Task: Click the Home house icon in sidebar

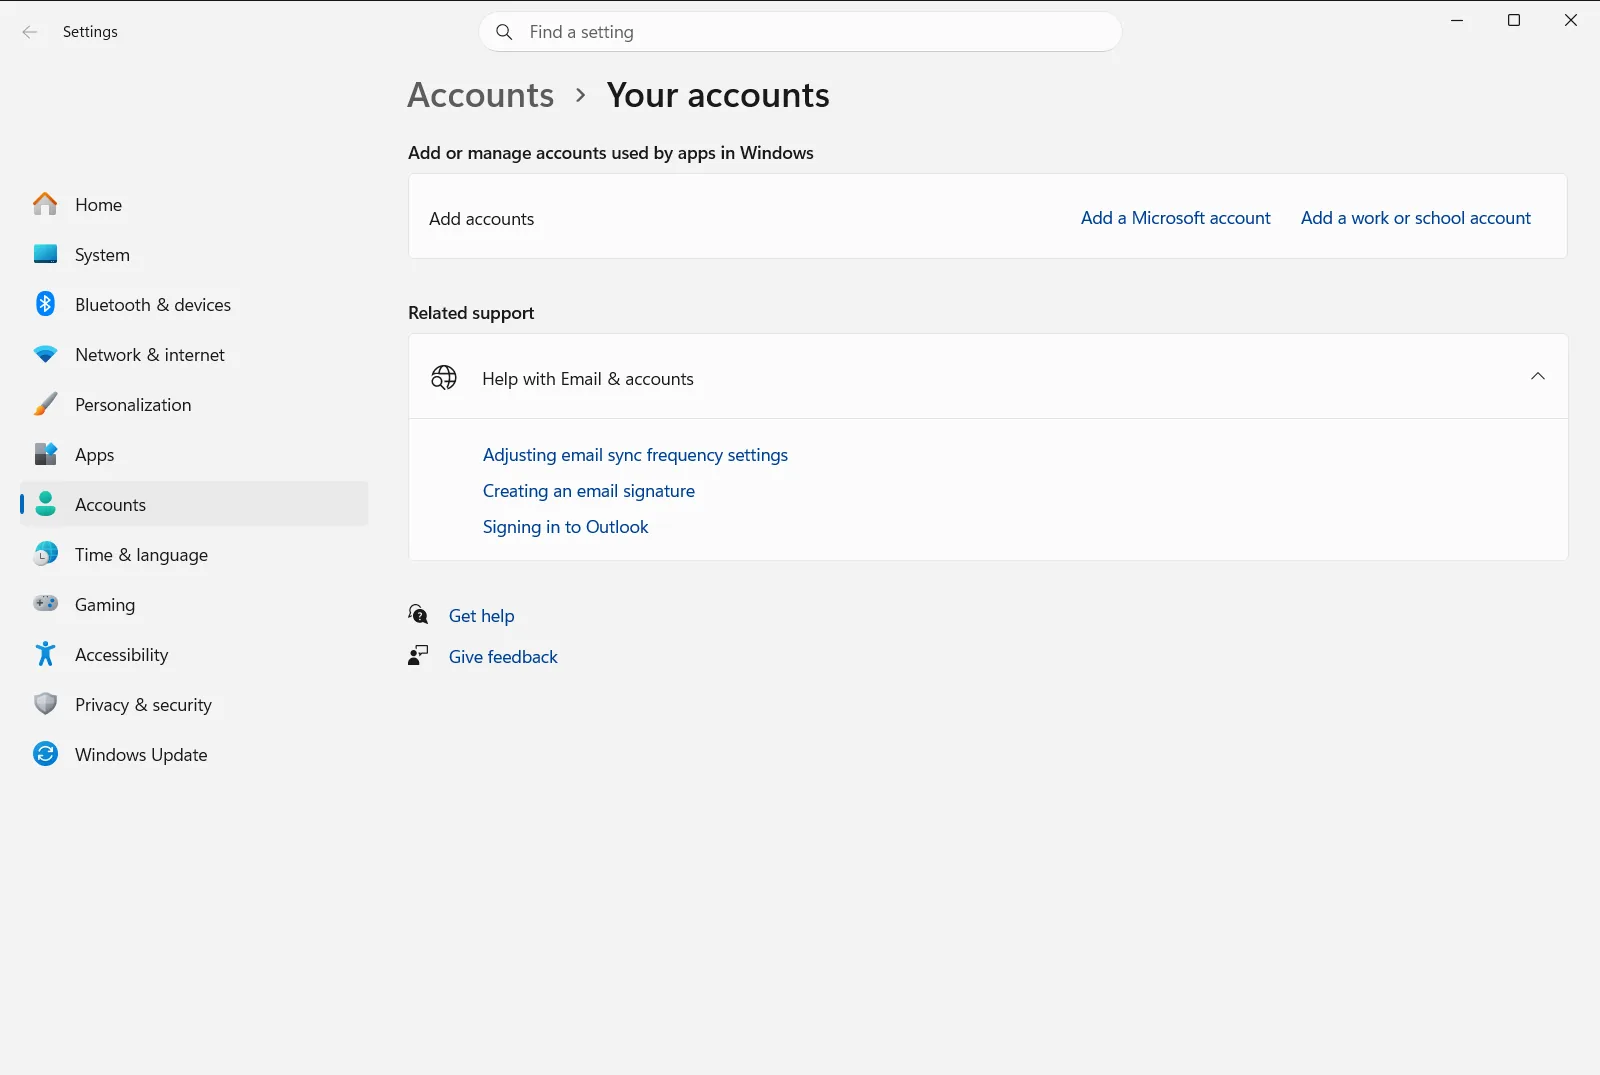Action: [45, 204]
